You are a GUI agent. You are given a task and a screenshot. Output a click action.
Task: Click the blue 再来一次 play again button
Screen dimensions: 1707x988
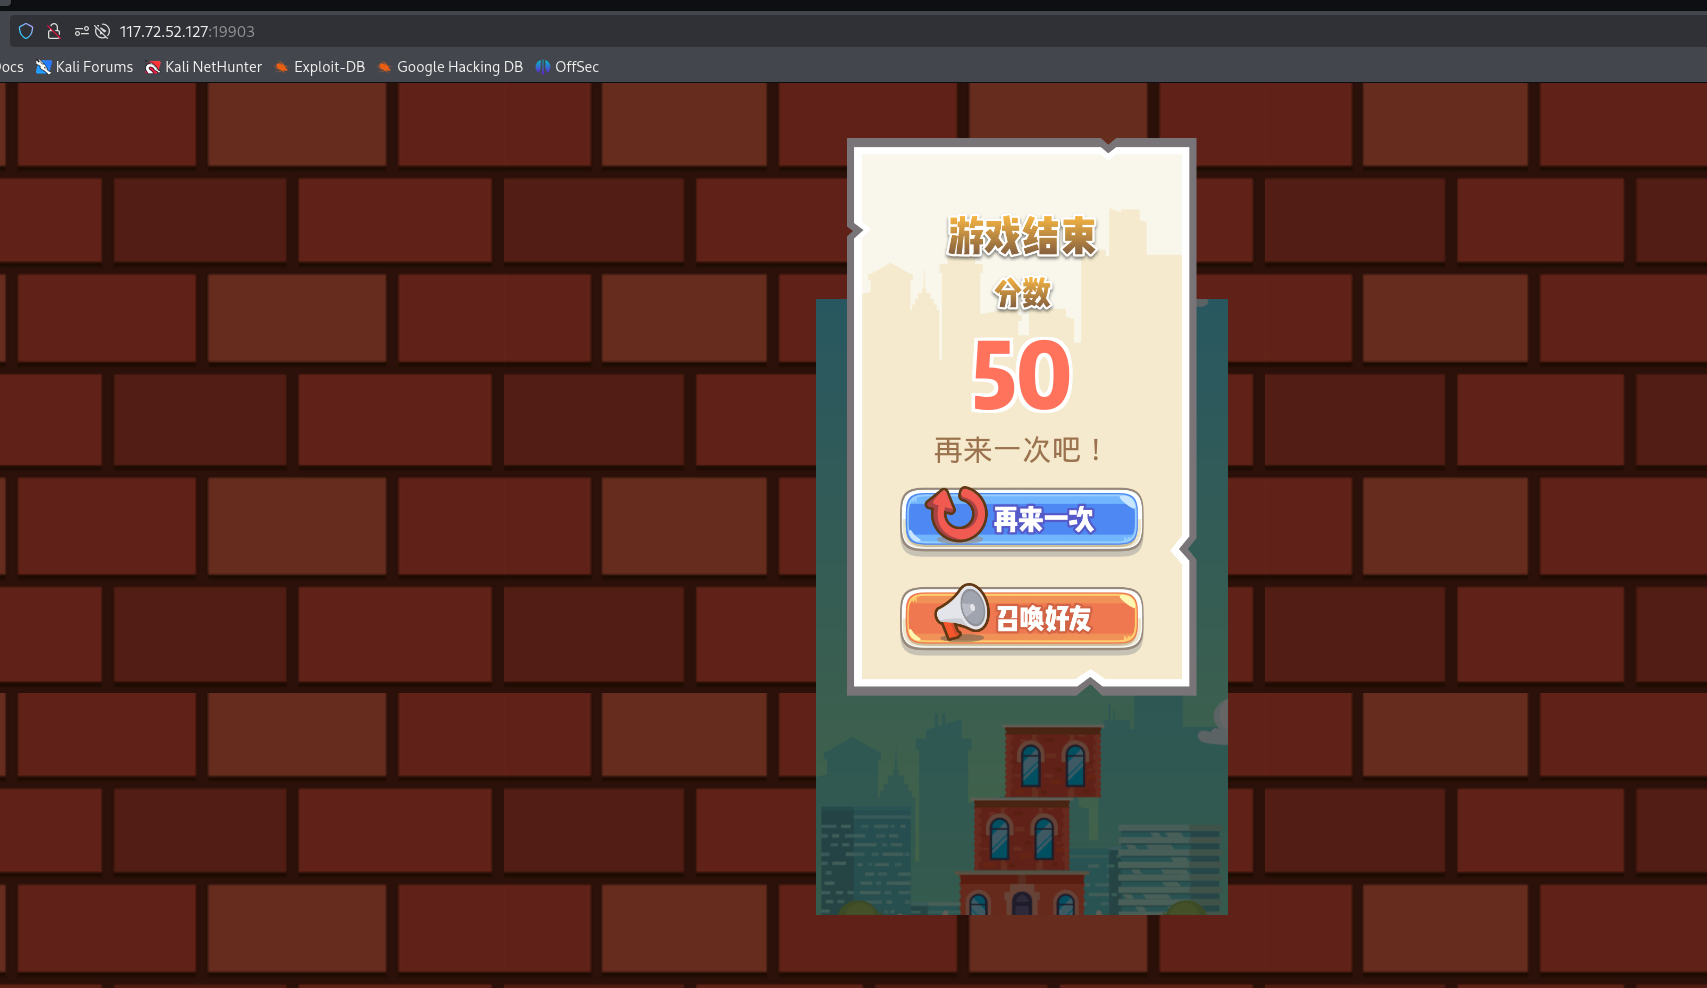tap(1021, 519)
